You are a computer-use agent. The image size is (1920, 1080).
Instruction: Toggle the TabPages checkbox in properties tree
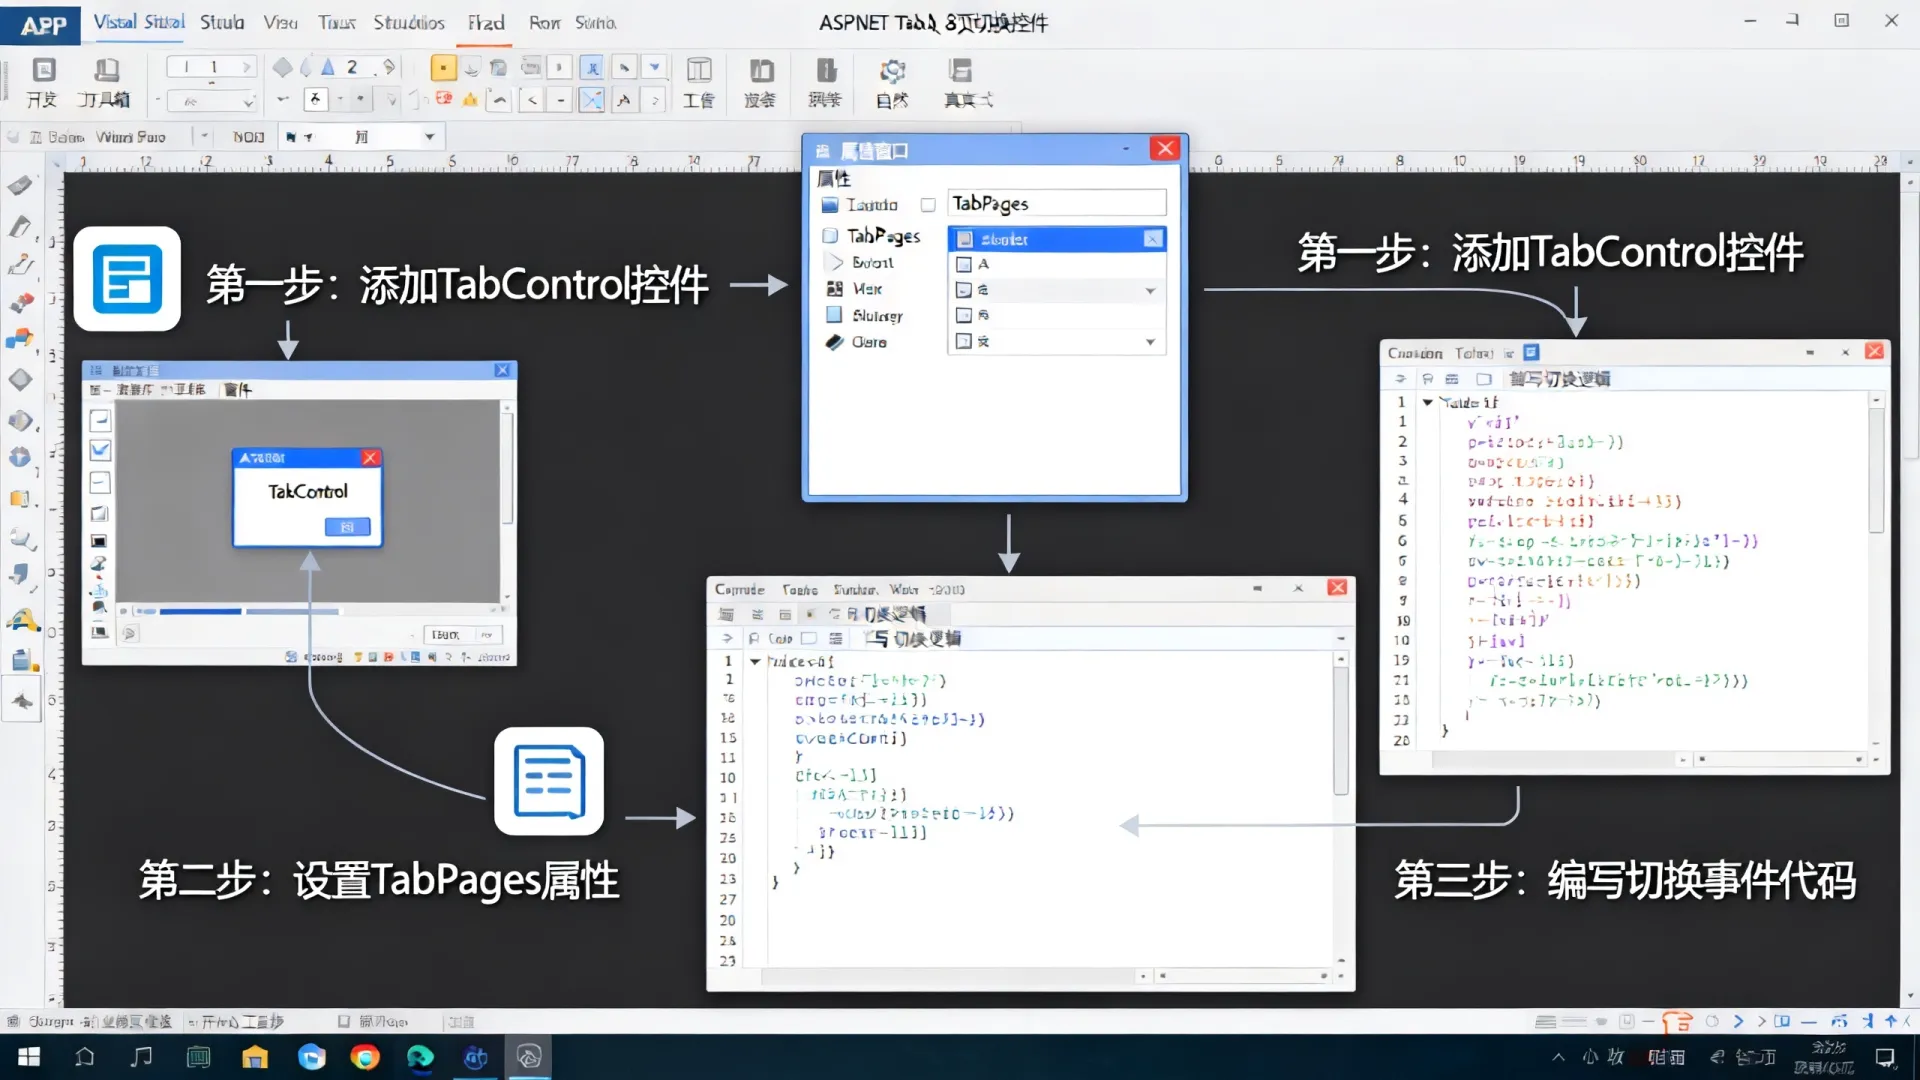click(830, 236)
